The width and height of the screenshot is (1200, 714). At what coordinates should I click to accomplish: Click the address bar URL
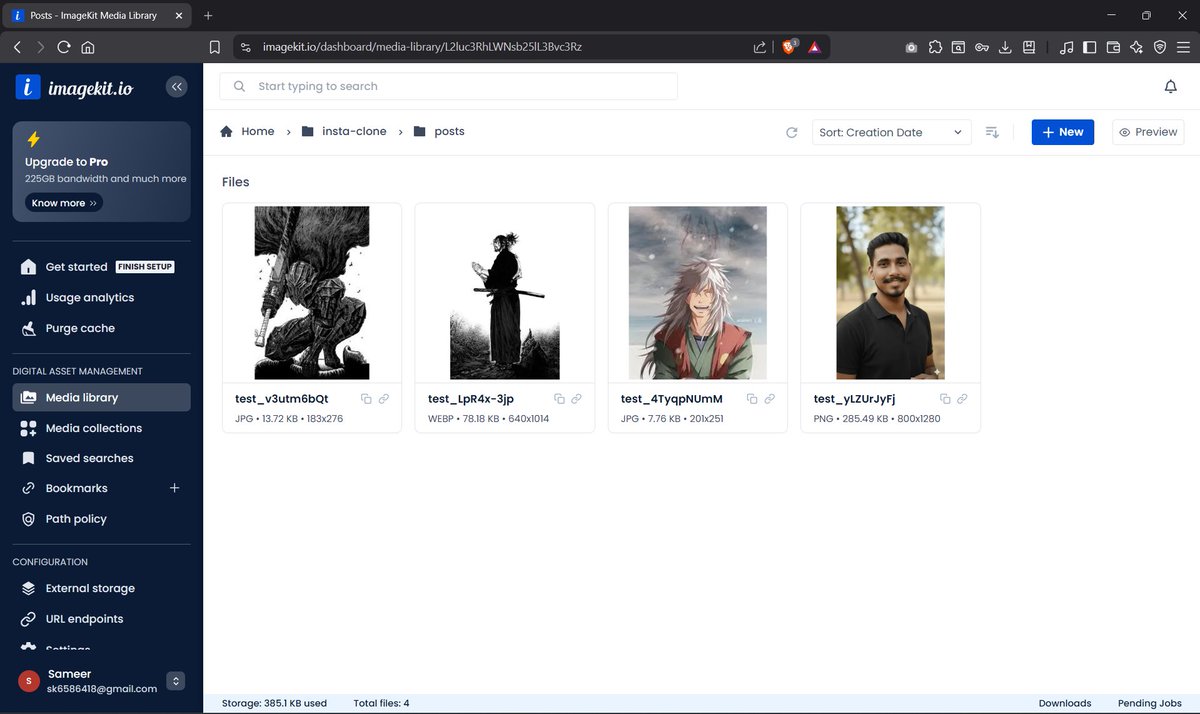click(x=422, y=47)
